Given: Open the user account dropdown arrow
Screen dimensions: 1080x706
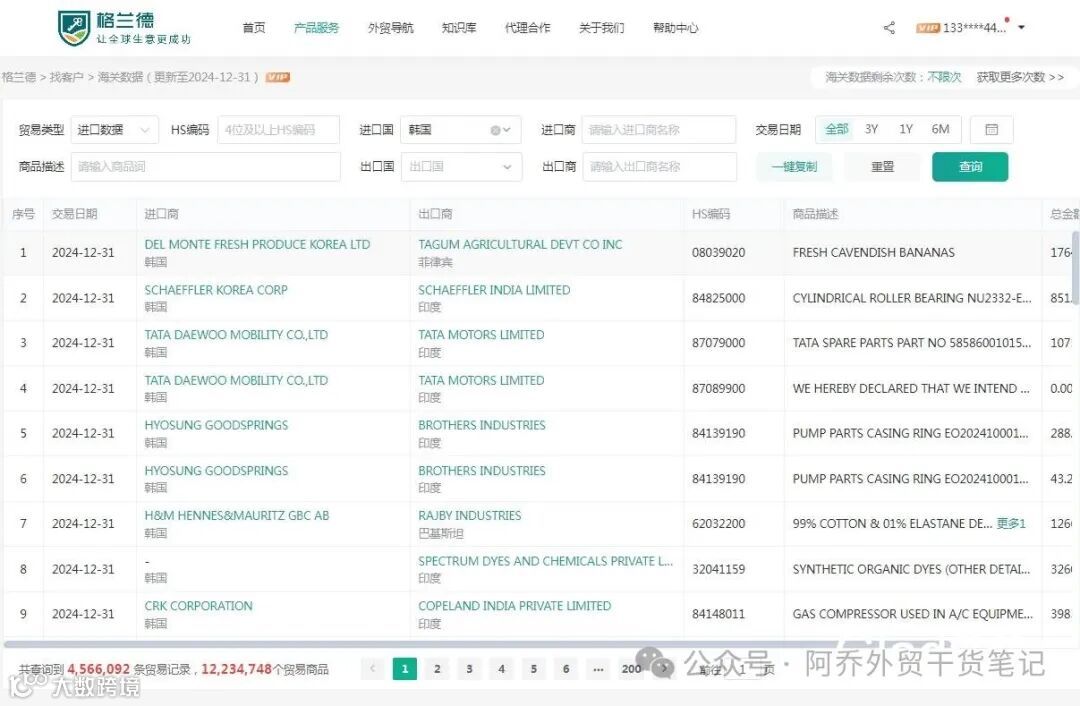Looking at the screenshot, I should (1021, 28).
